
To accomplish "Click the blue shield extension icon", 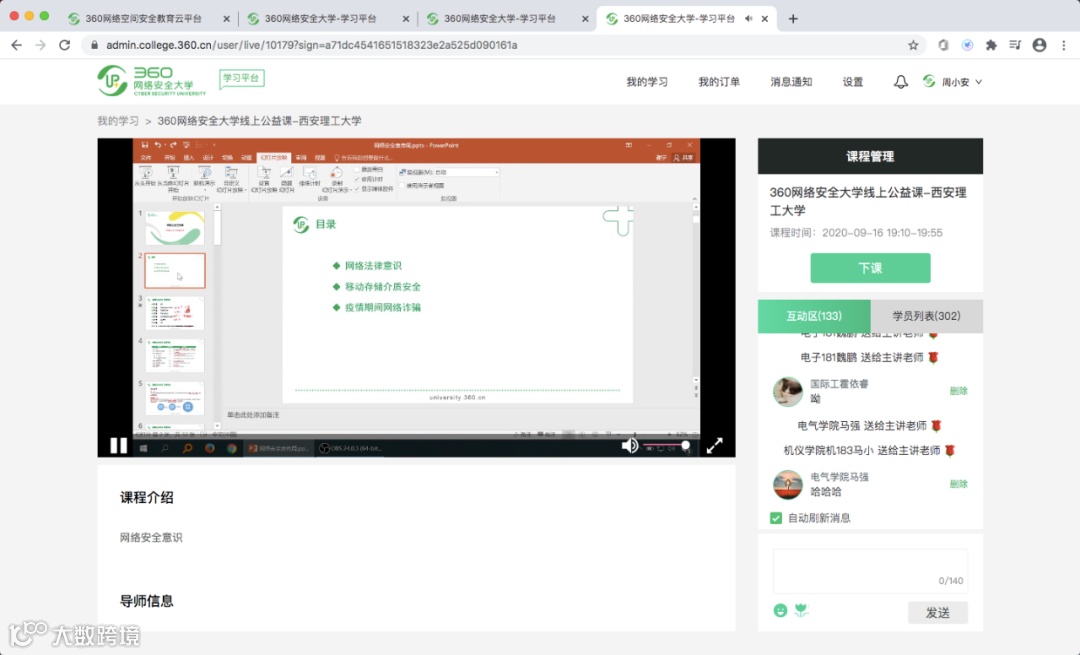I will (x=968, y=45).
